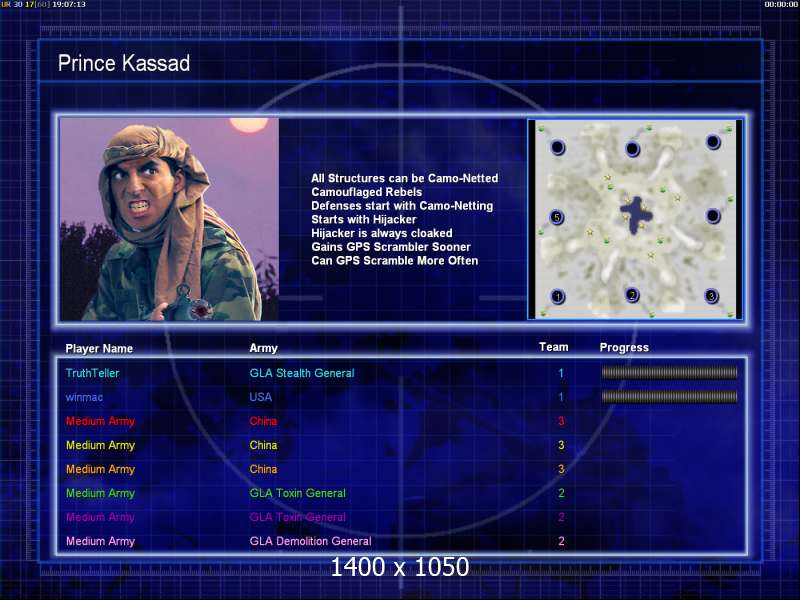
Task: Click the red 'Medium Army' player name
Action: (x=100, y=421)
